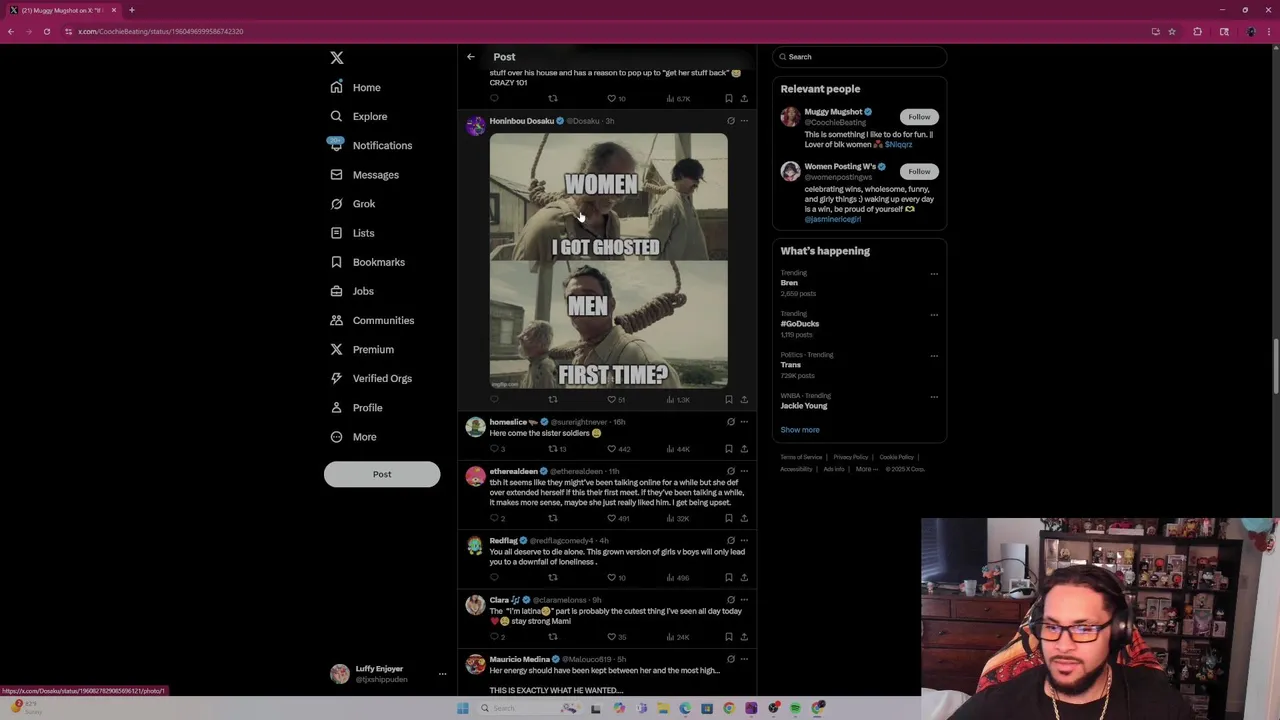
Task: Bookmark this page with the star icon
Action: pyautogui.click(x=1172, y=31)
